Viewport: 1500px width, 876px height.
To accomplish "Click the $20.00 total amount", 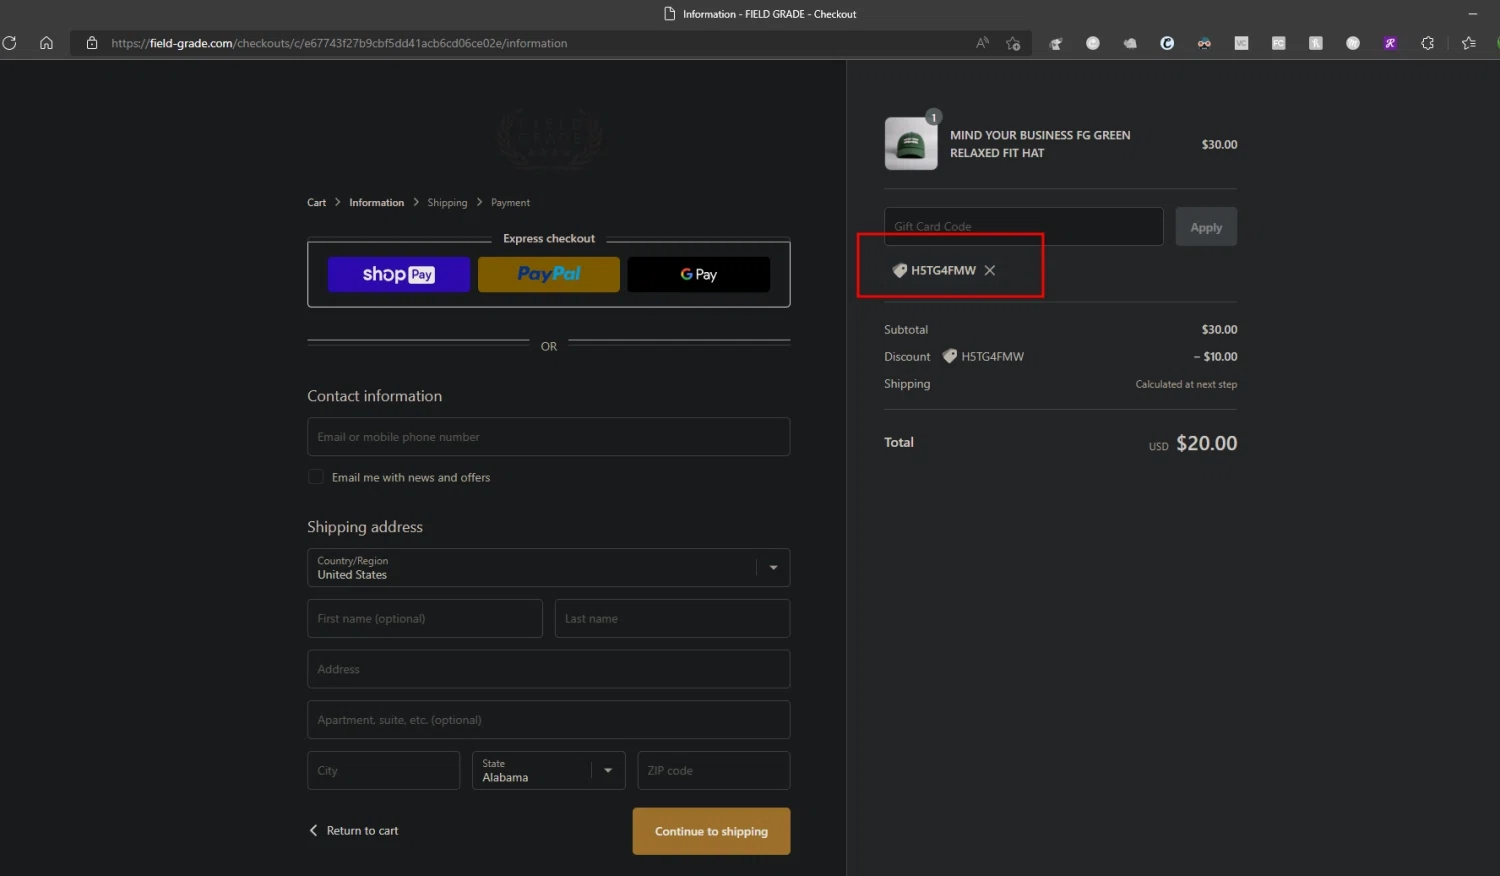I will click(1206, 443).
